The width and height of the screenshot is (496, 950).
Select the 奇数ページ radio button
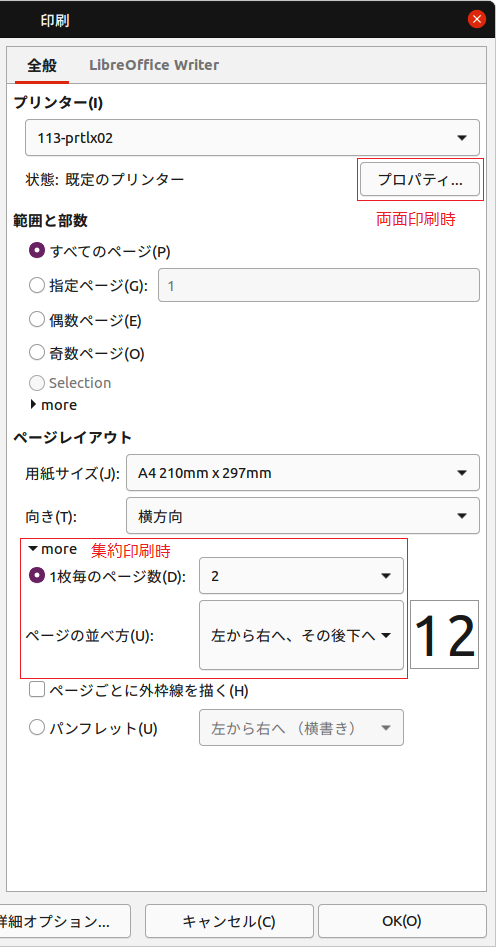[x=37, y=353]
